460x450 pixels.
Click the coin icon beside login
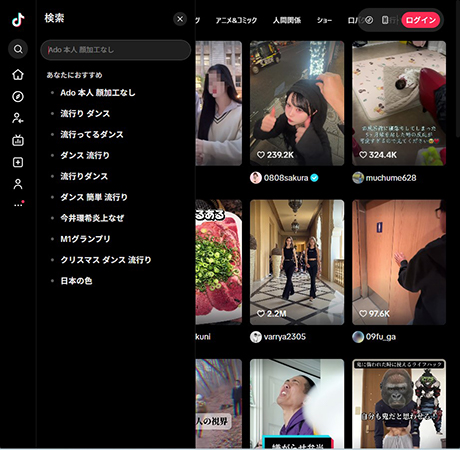369,20
